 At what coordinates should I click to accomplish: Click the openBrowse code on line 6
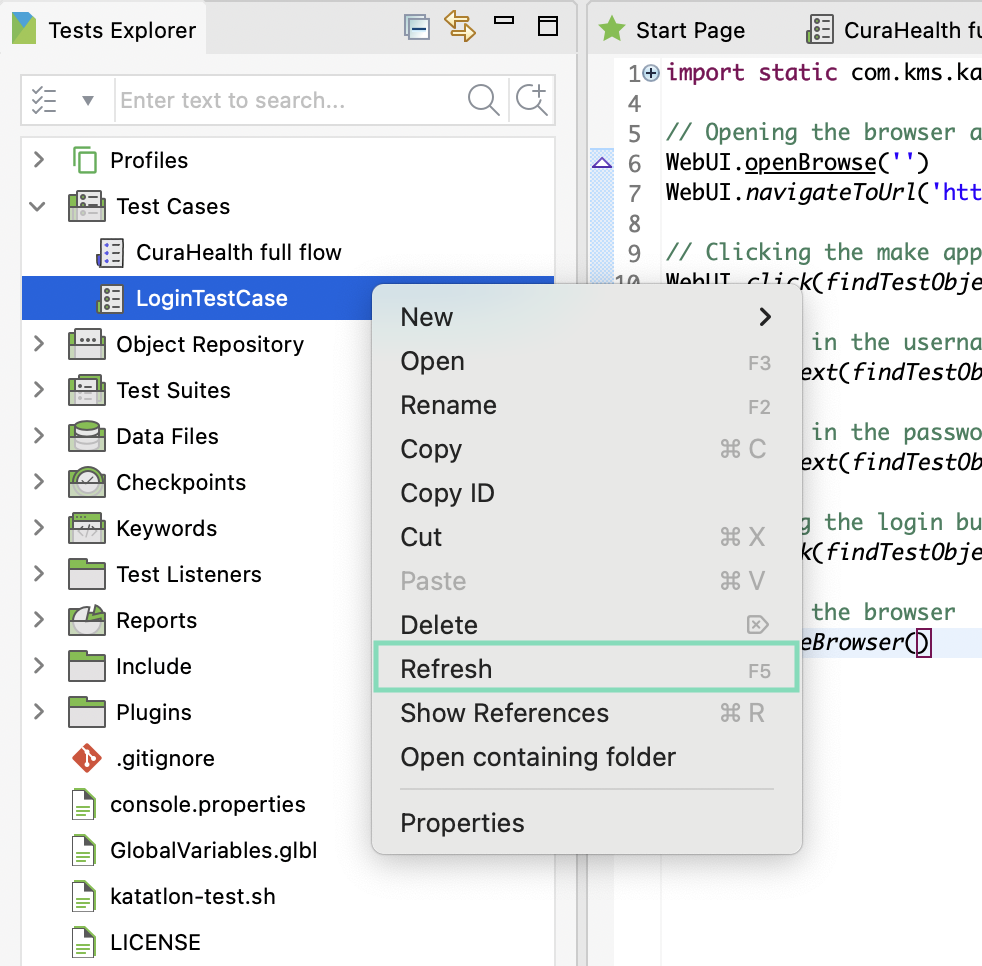click(810, 162)
